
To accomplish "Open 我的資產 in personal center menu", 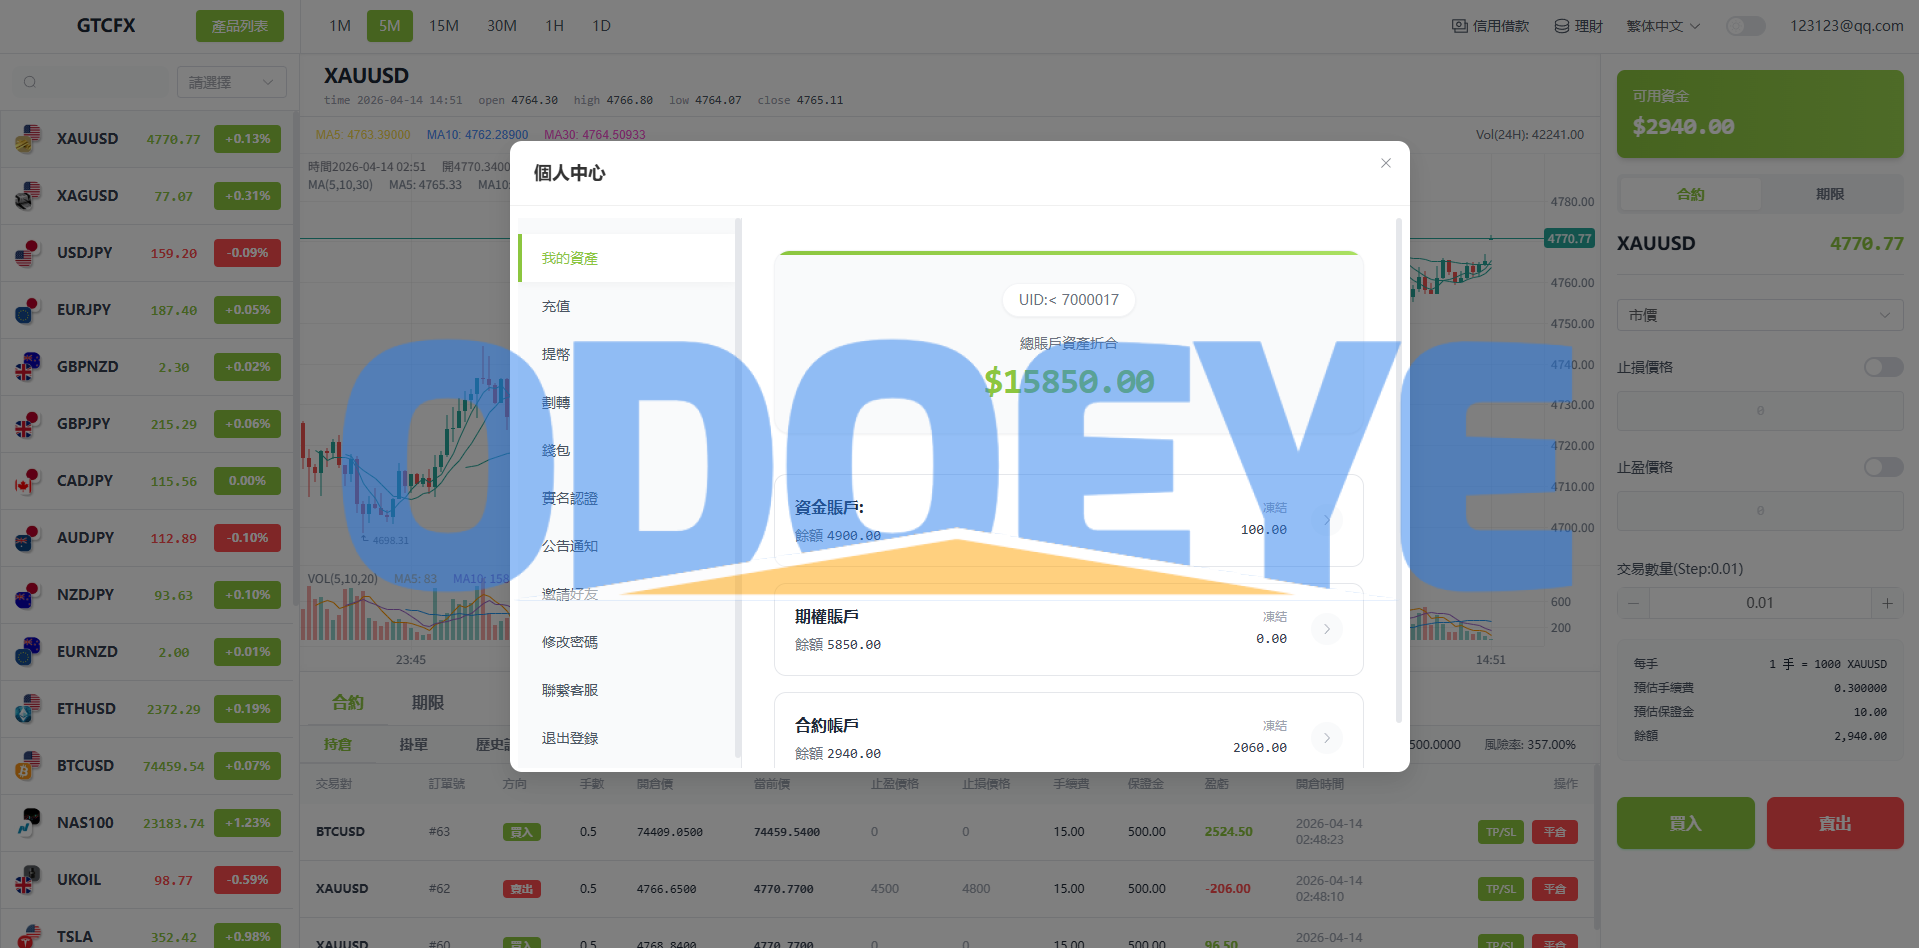I will 626,258.
